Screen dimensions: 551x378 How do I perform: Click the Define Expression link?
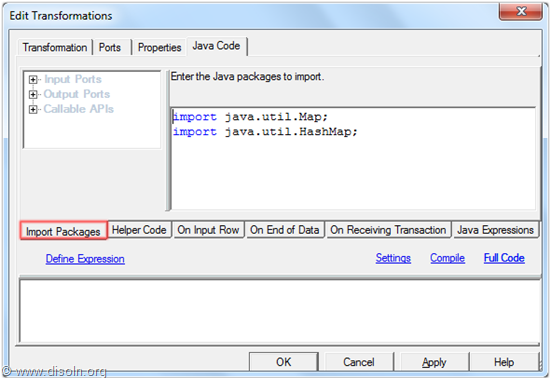pyautogui.click(x=85, y=259)
